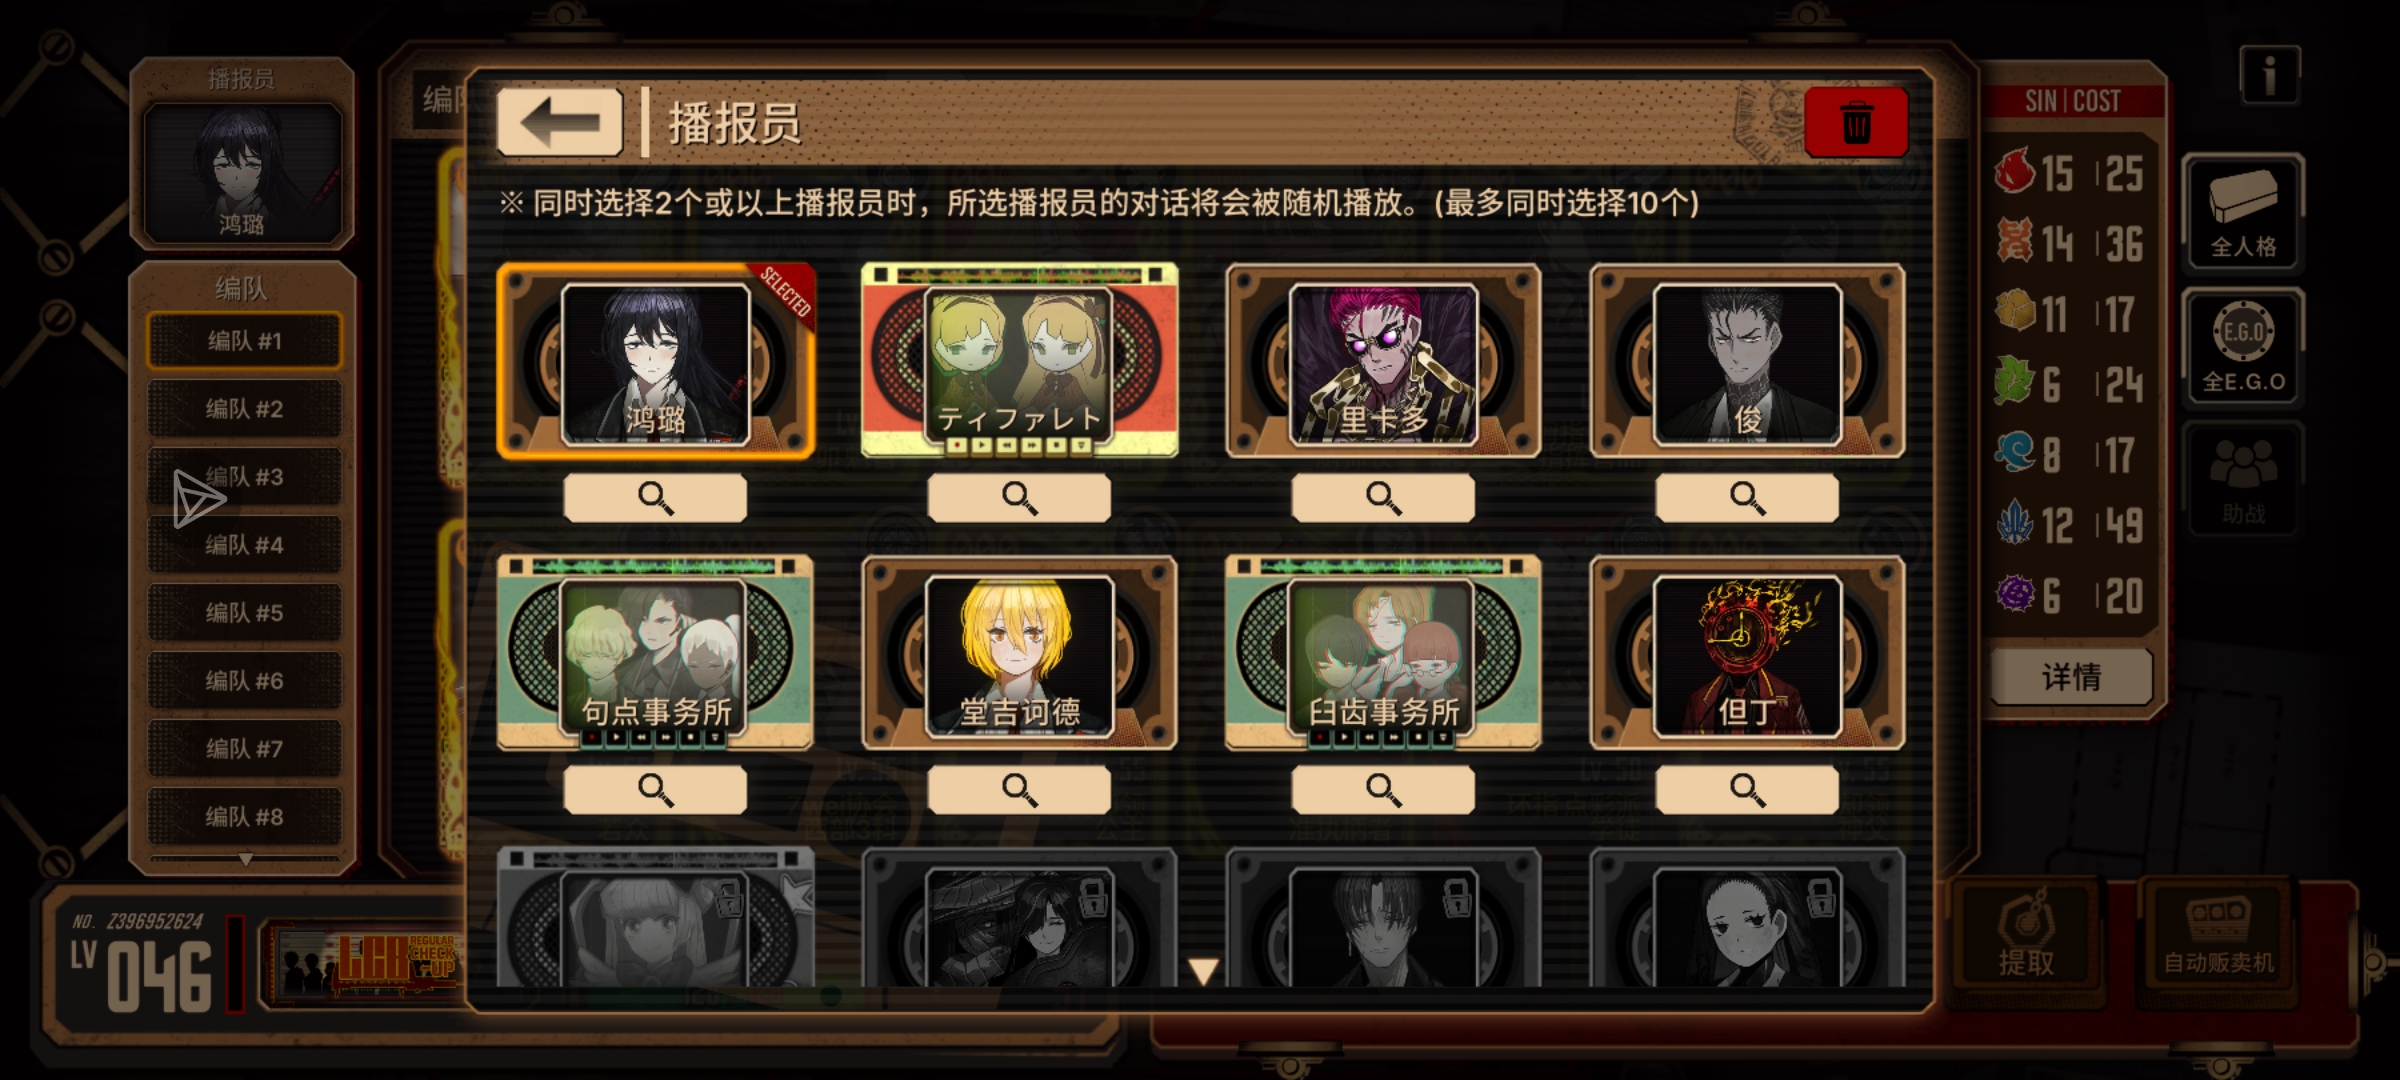Select the ティファレト announcer card
2400x1080 pixels.
coord(1019,360)
